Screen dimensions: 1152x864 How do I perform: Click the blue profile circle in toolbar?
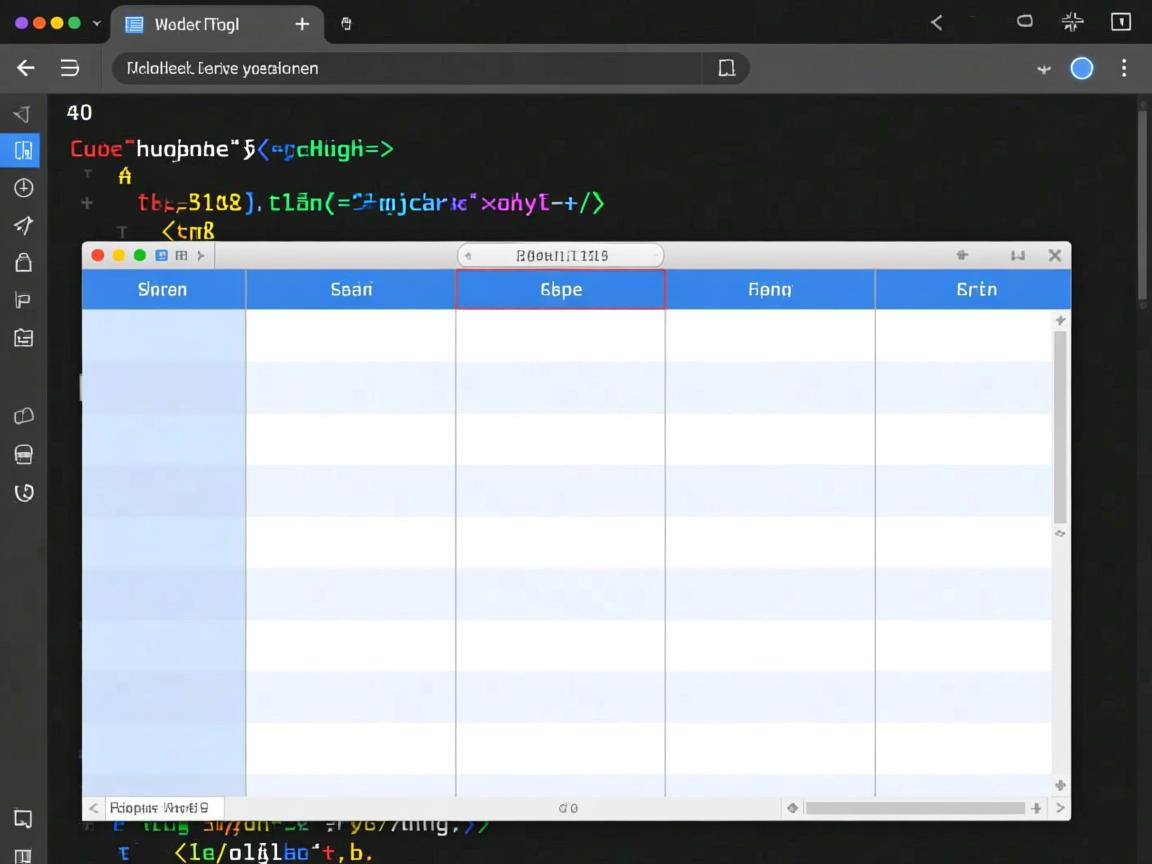tap(1081, 68)
